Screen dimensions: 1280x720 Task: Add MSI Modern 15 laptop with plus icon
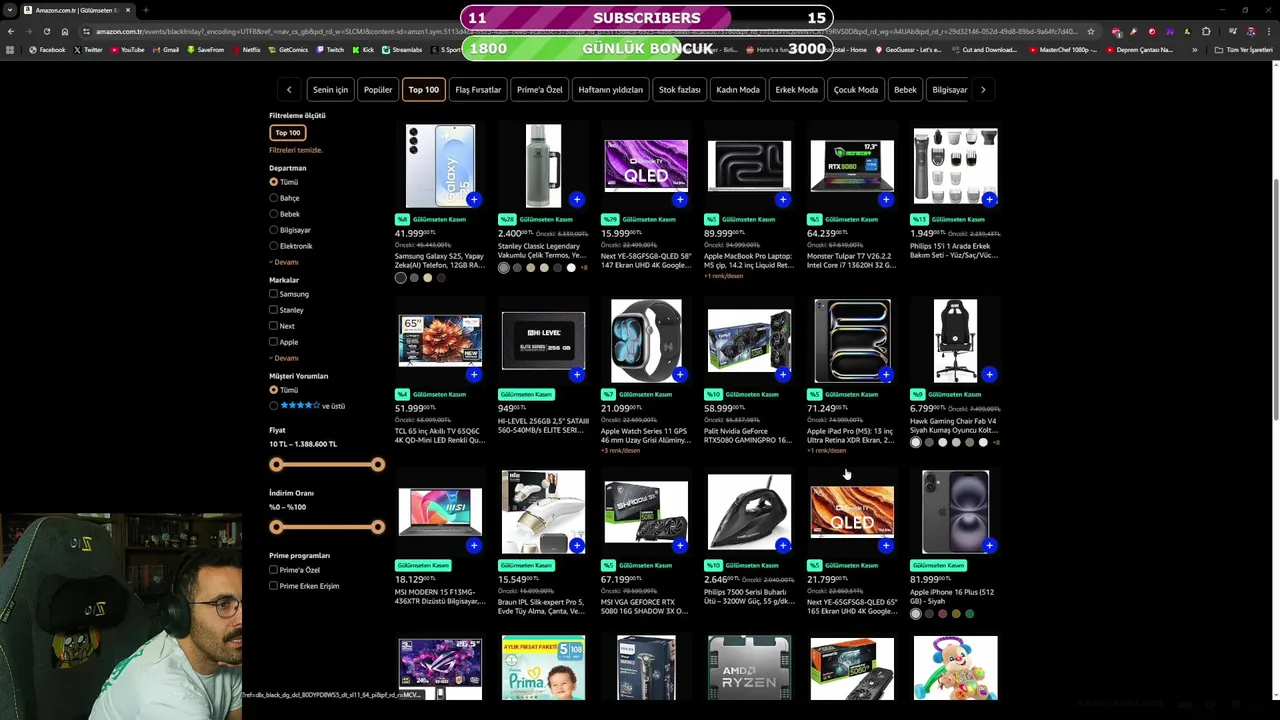474,545
